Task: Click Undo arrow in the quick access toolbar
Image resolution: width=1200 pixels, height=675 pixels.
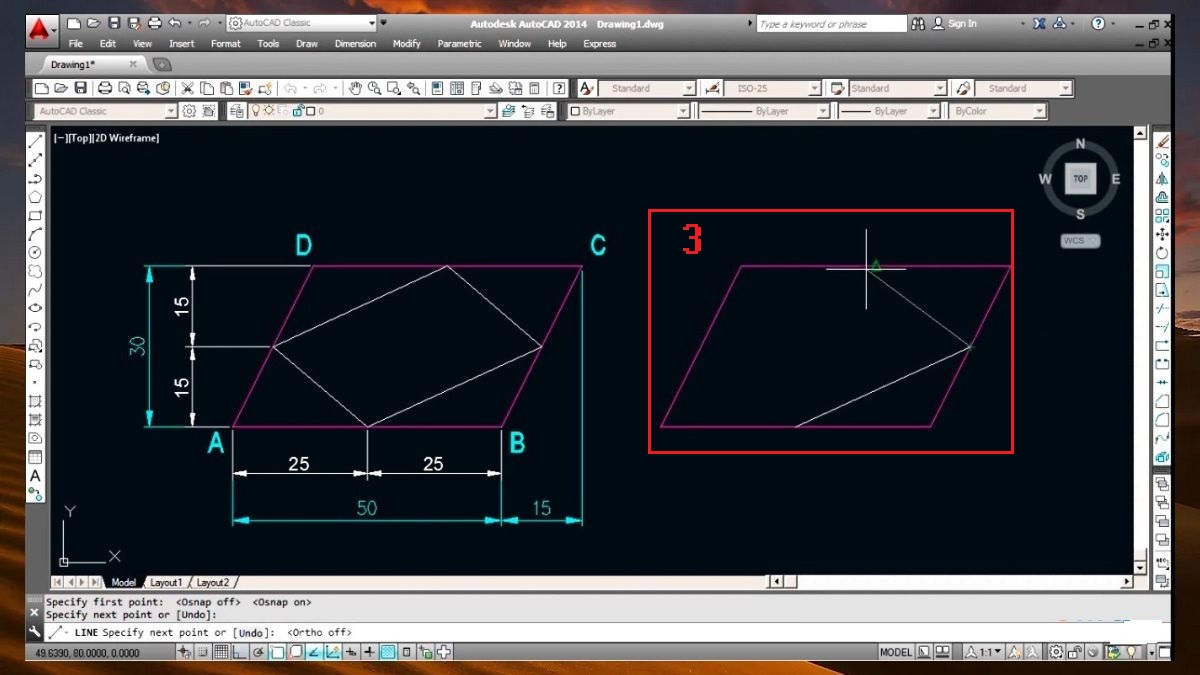Action: 175,22
